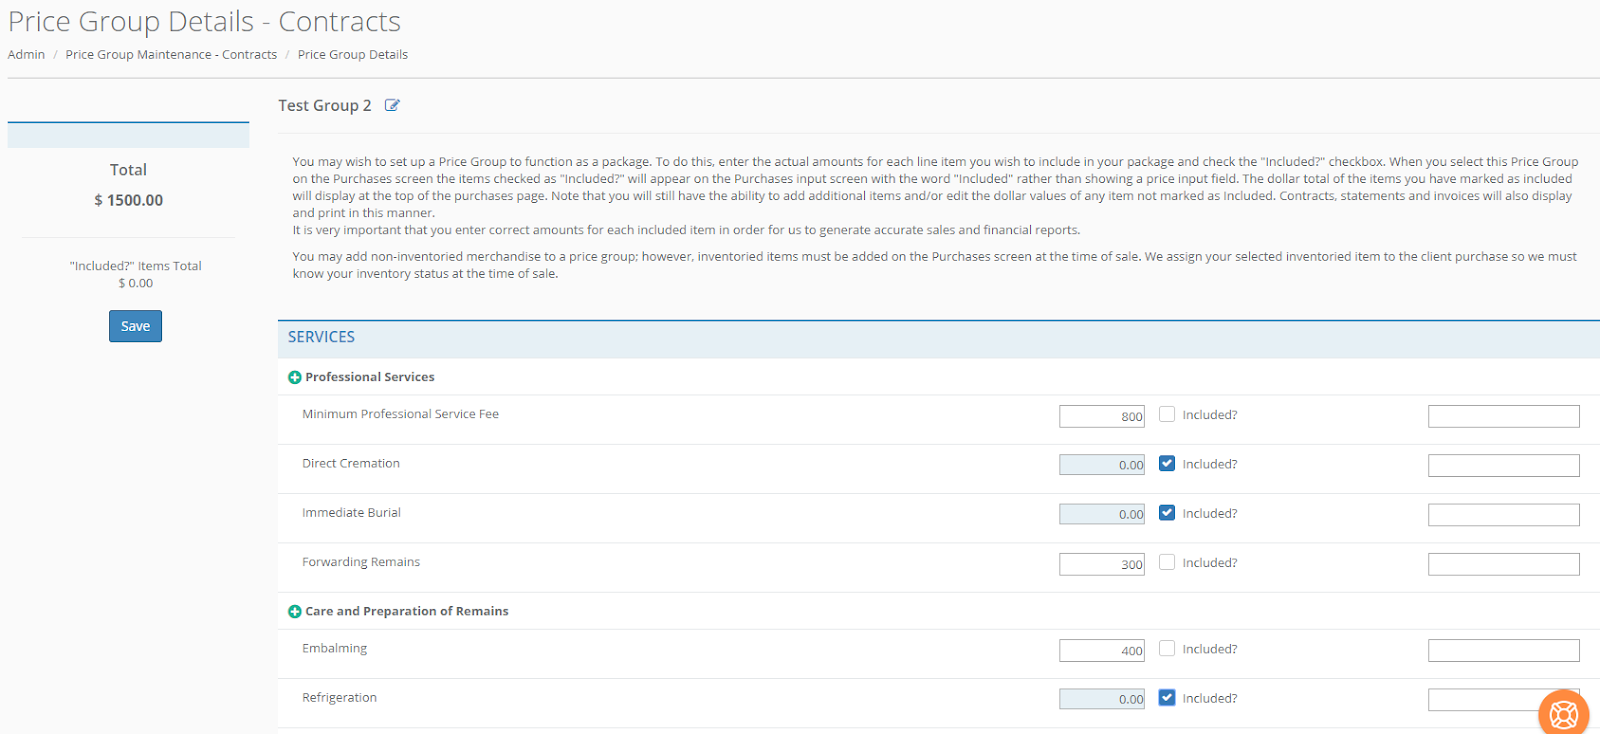Tick the Embalming Included checkbox
Screen dimensions: 1600x734
[x=1167, y=648]
